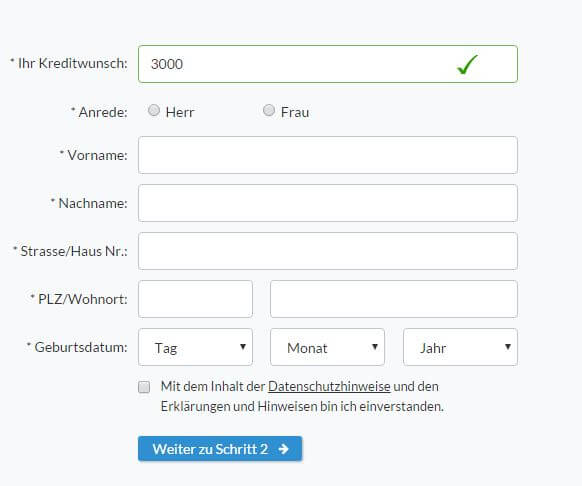Open the Datenschutzhinweise link
This screenshot has width=582, height=486.
(x=329, y=386)
